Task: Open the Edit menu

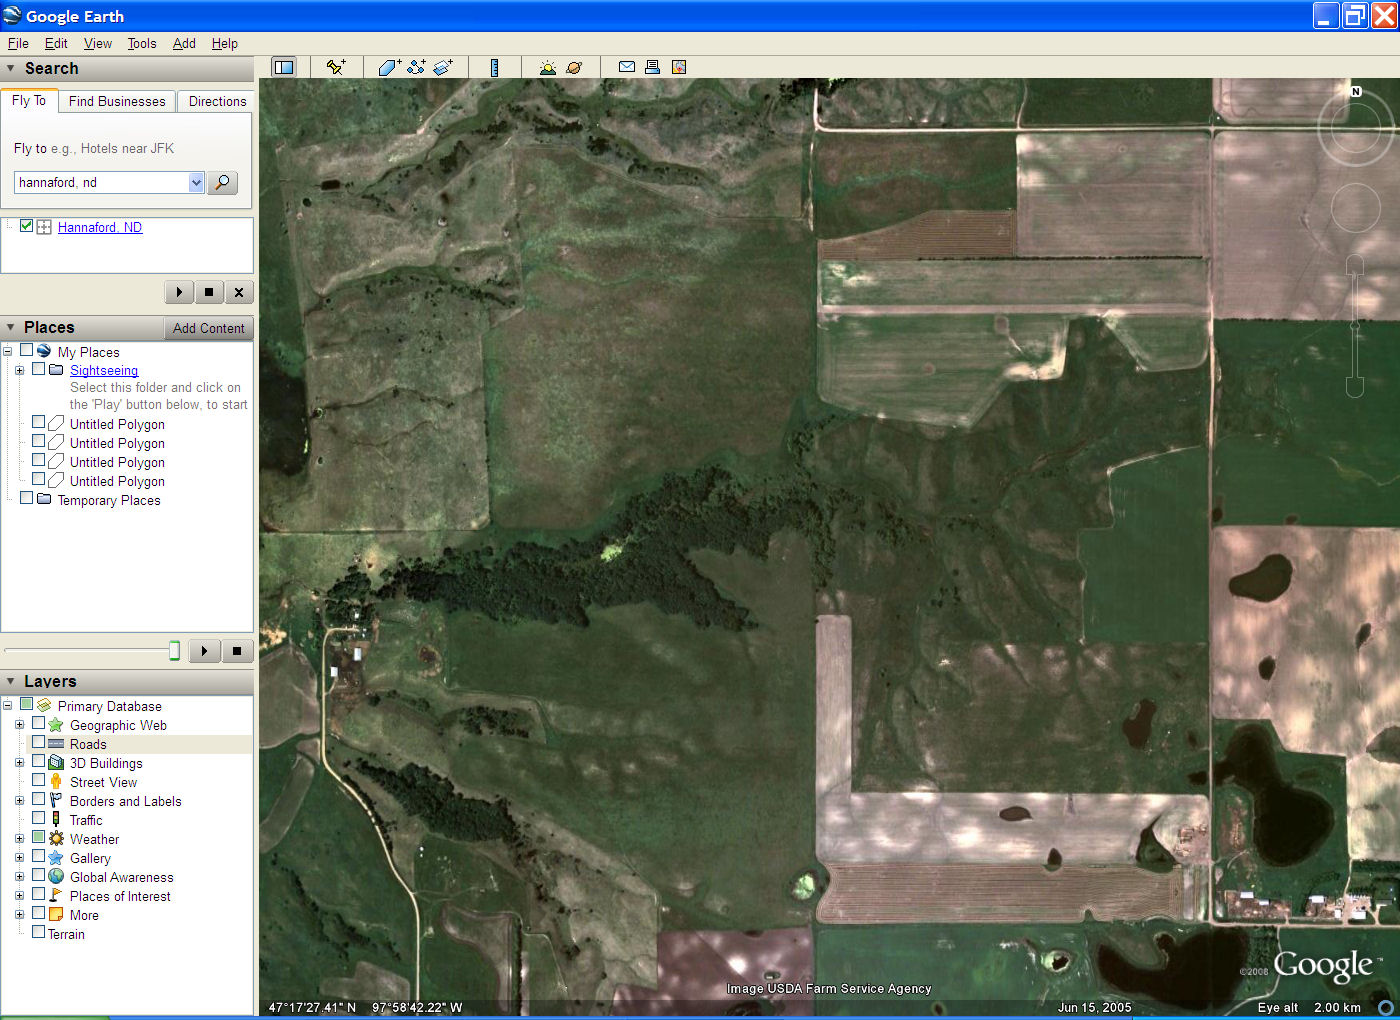Action: [x=56, y=43]
